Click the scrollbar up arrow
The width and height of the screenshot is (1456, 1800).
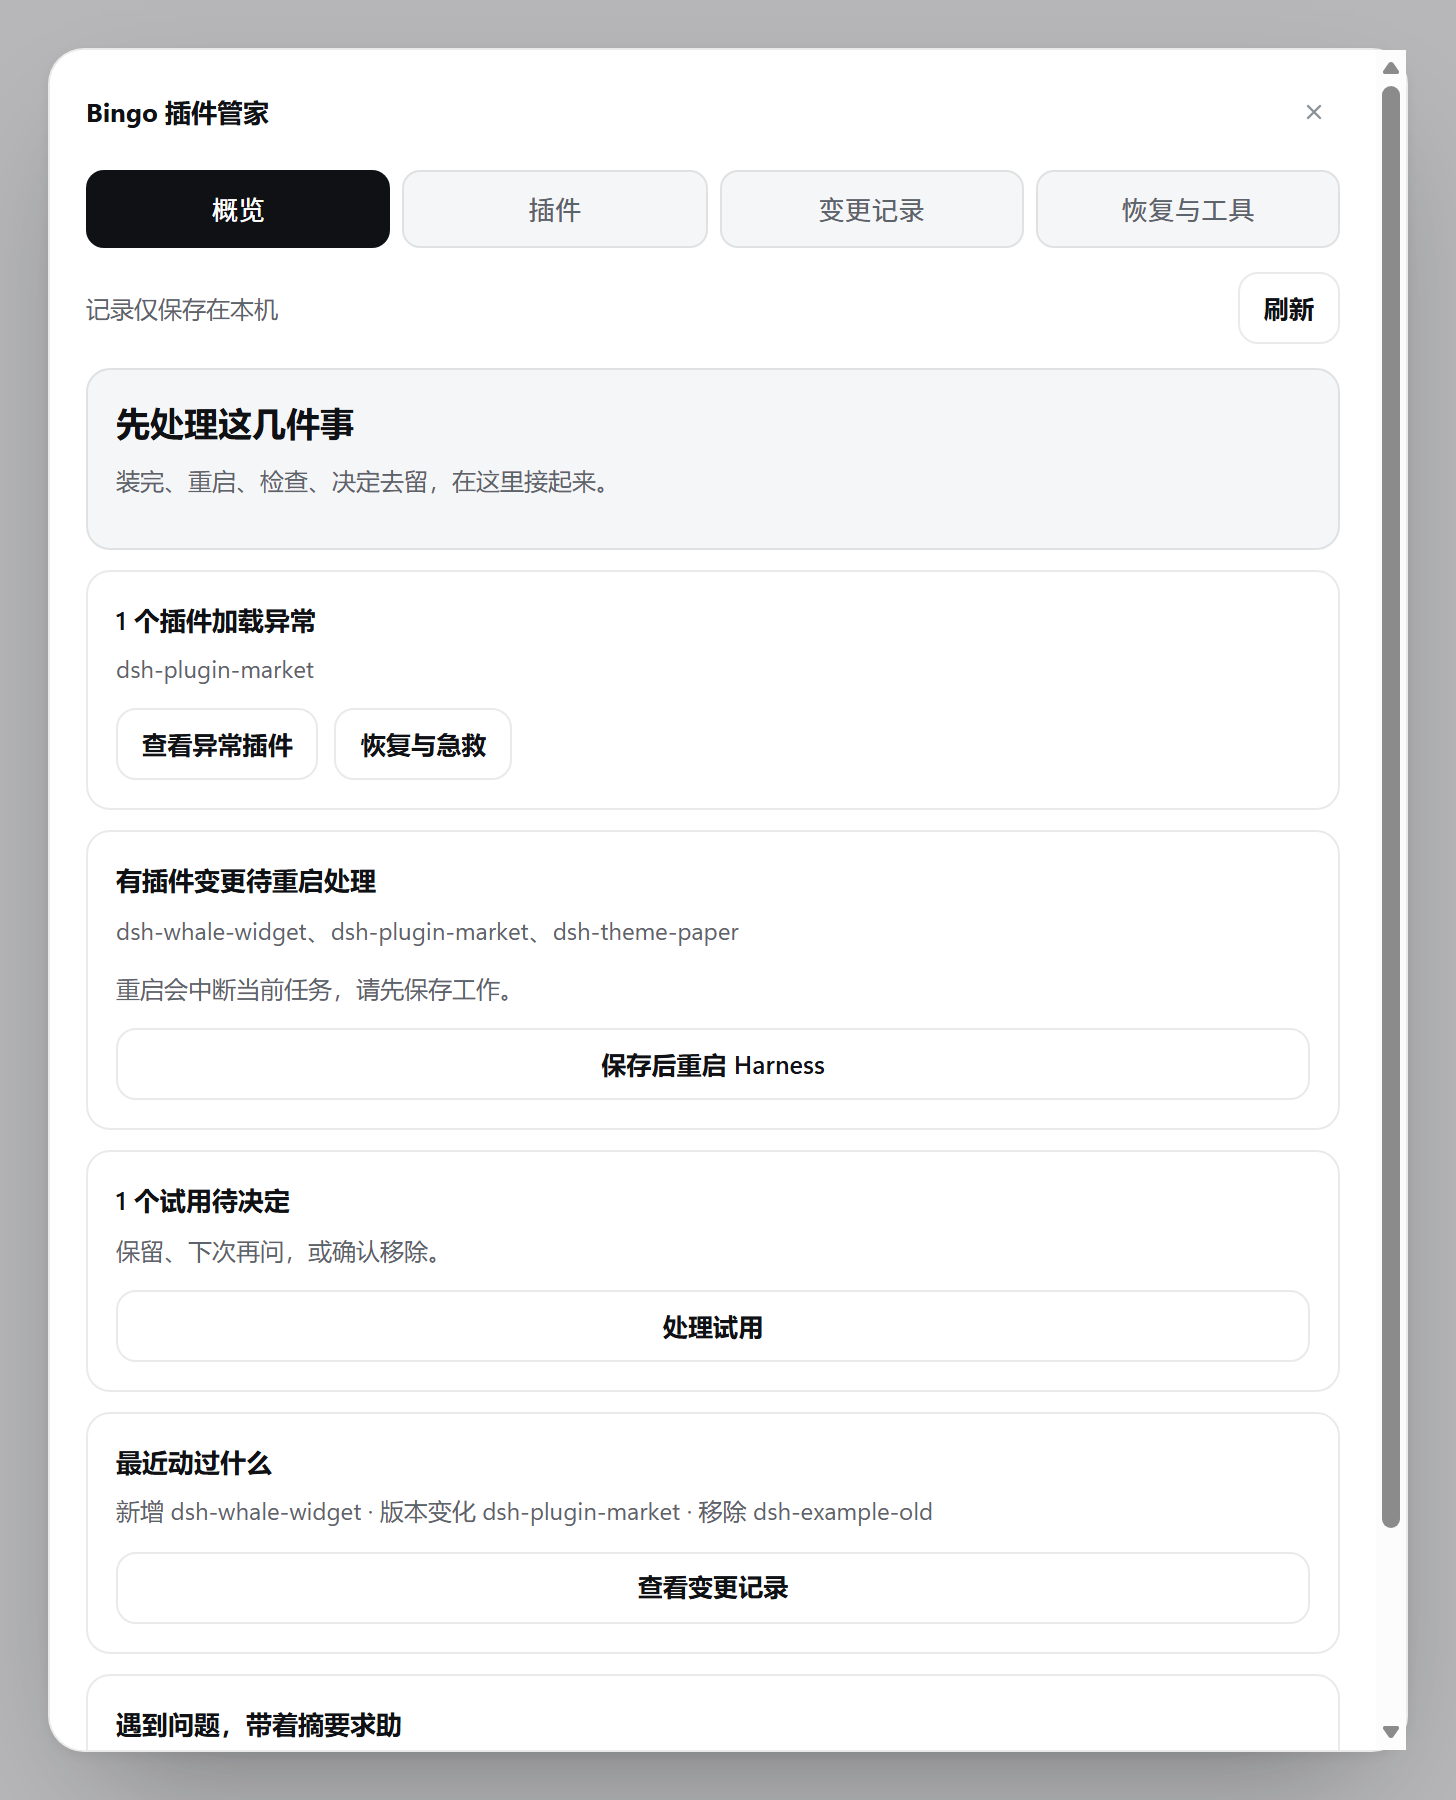click(x=1391, y=68)
